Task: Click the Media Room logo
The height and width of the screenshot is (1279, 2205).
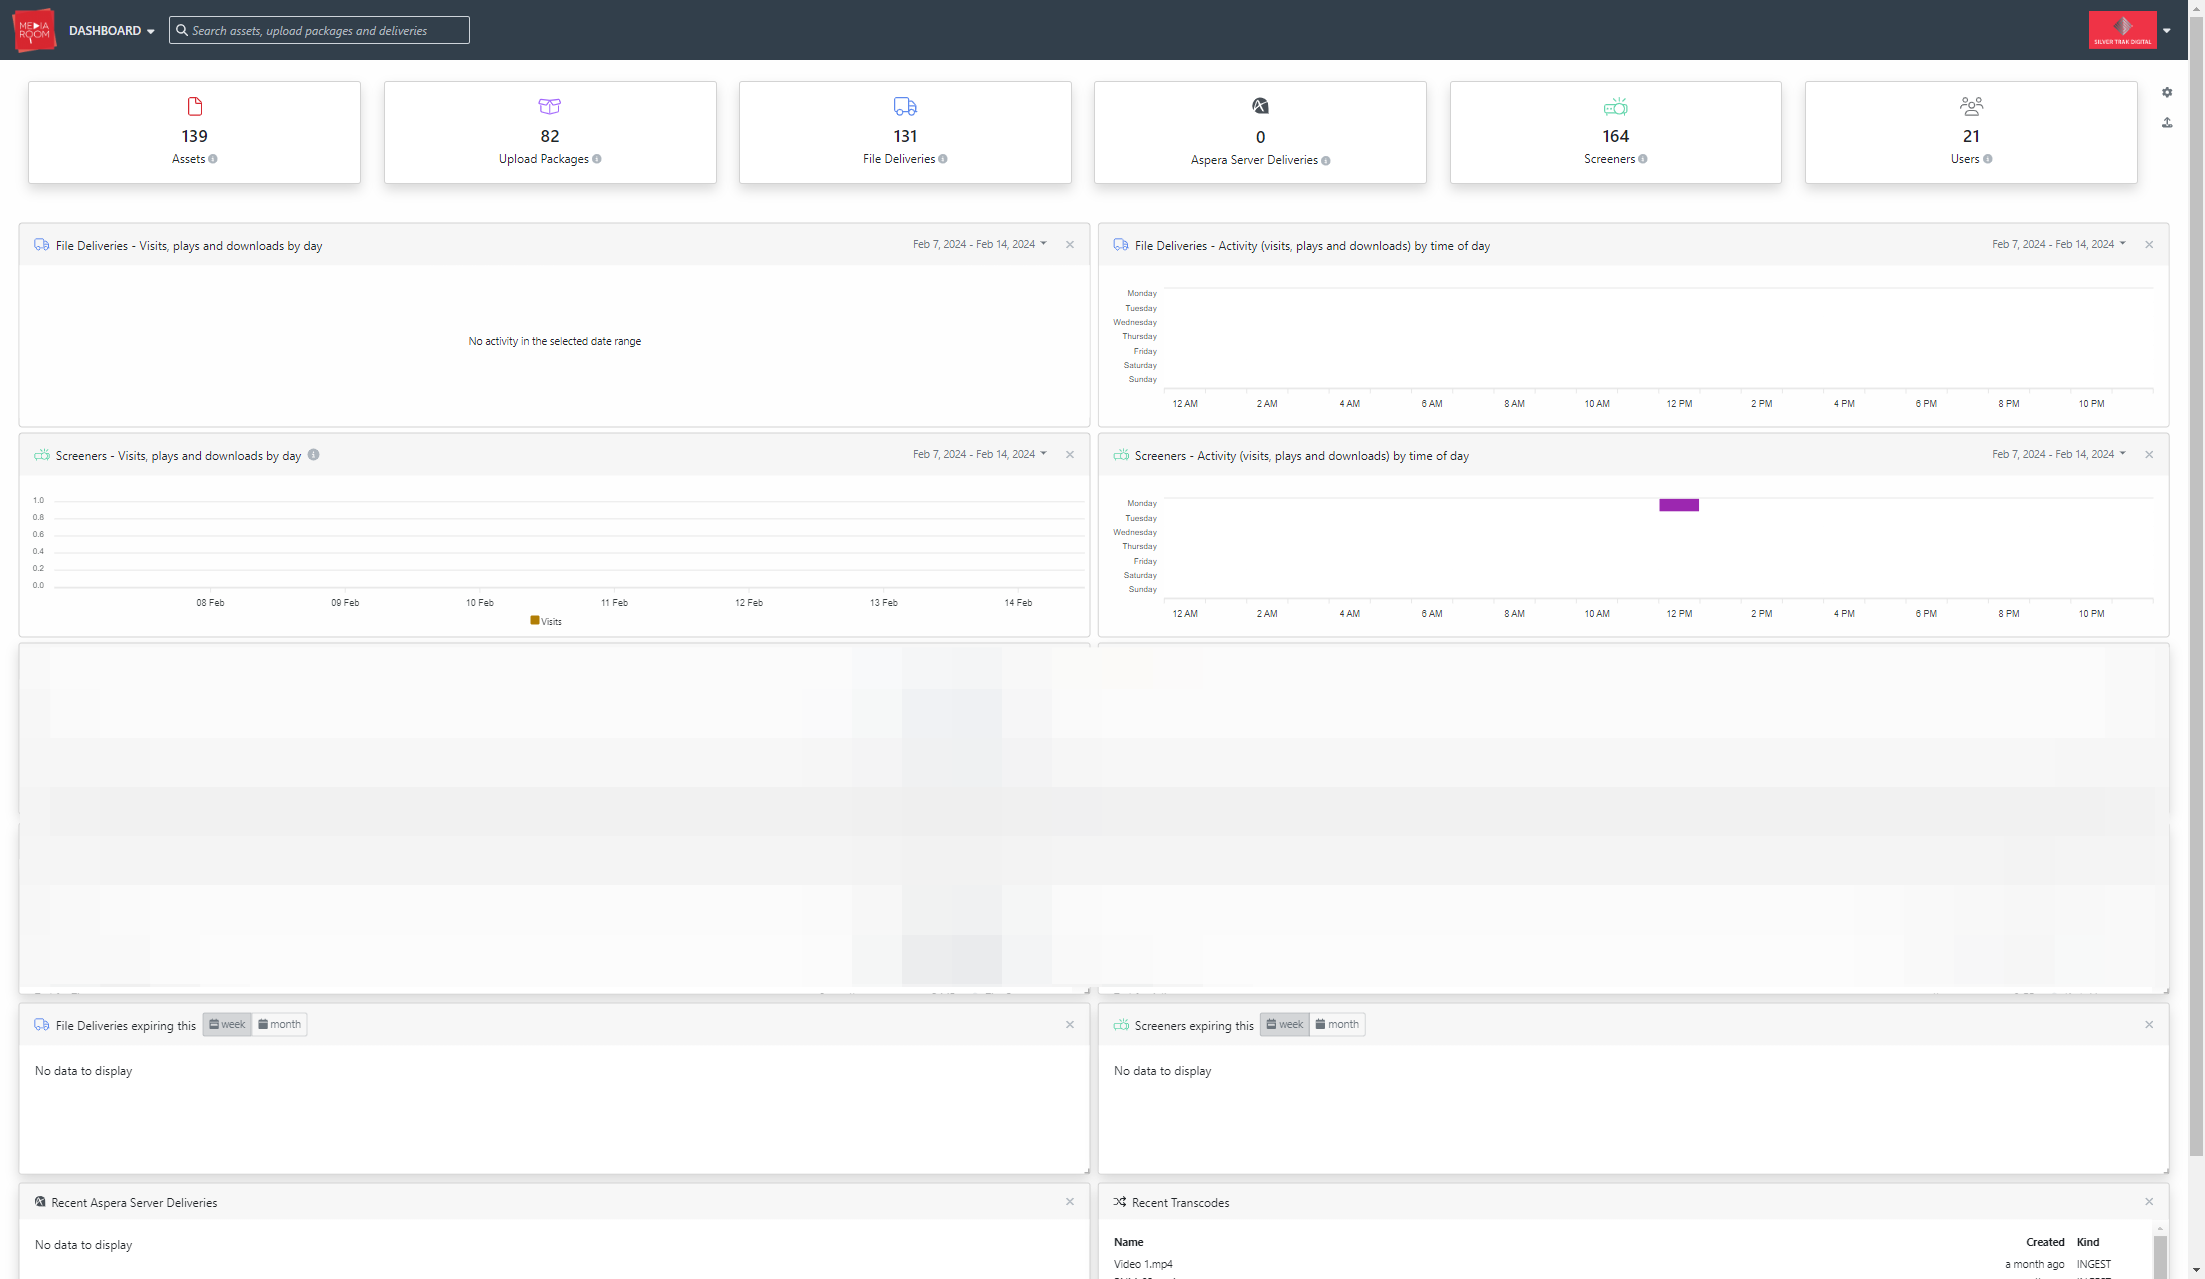Action: tap(34, 30)
